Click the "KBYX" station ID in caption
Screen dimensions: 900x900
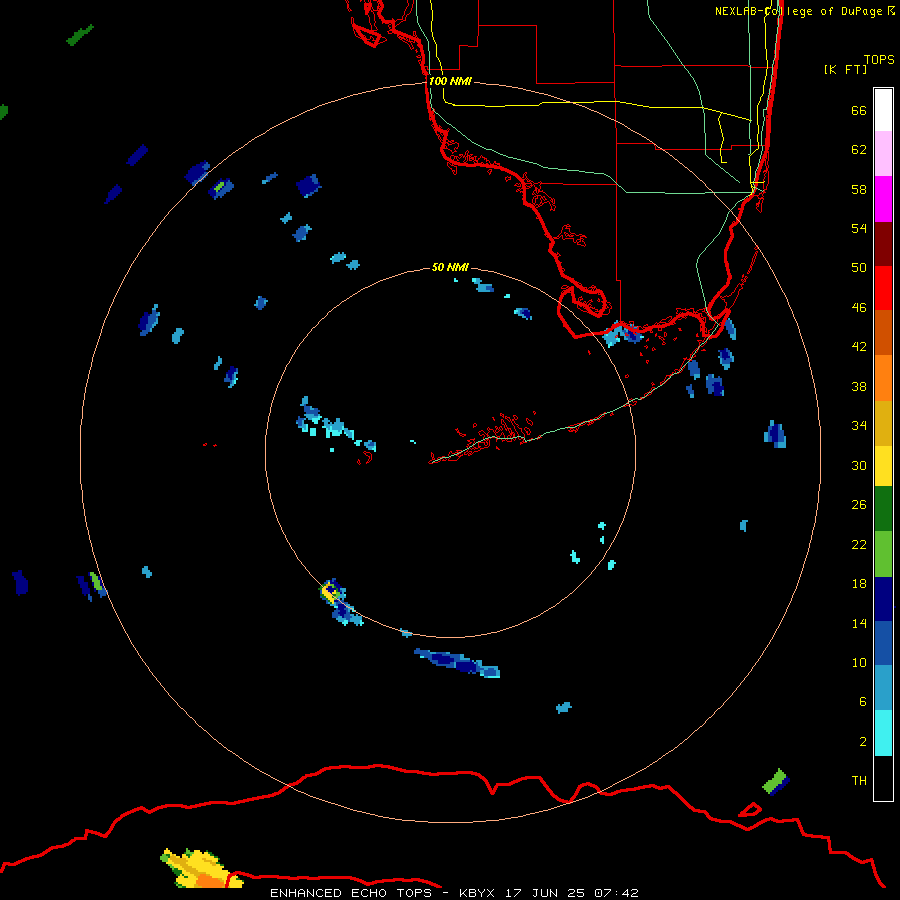coord(476,893)
